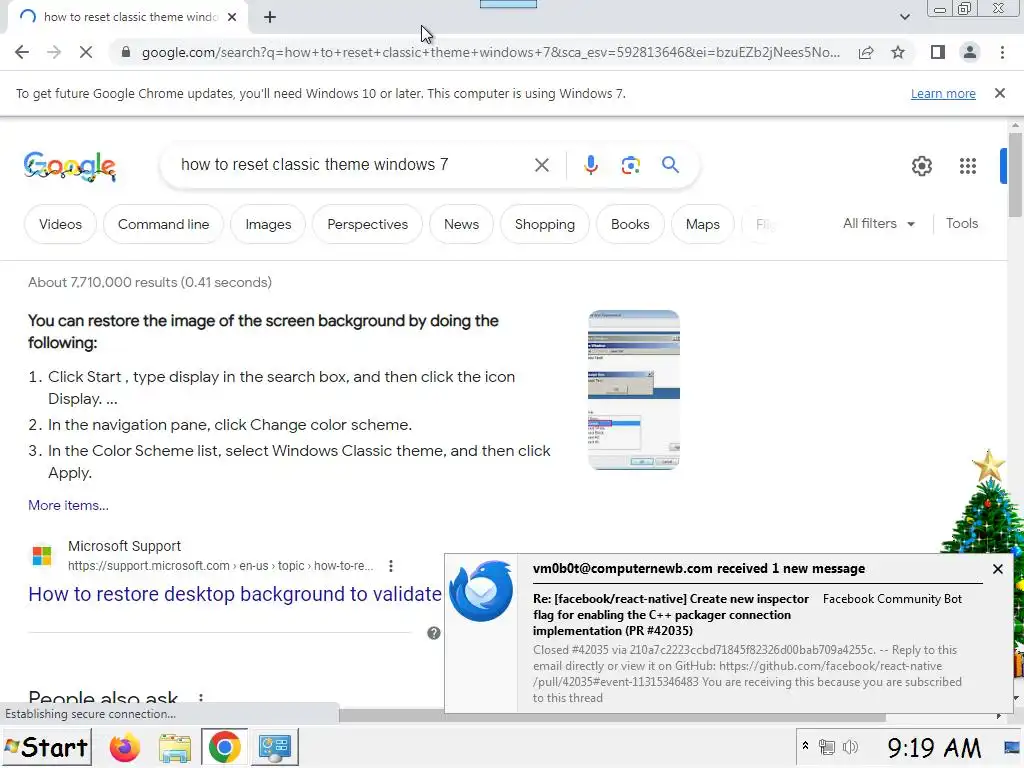Close the Thunderbird new message notification
Screen dimensions: 1024x768
click(x=997, y=569)
